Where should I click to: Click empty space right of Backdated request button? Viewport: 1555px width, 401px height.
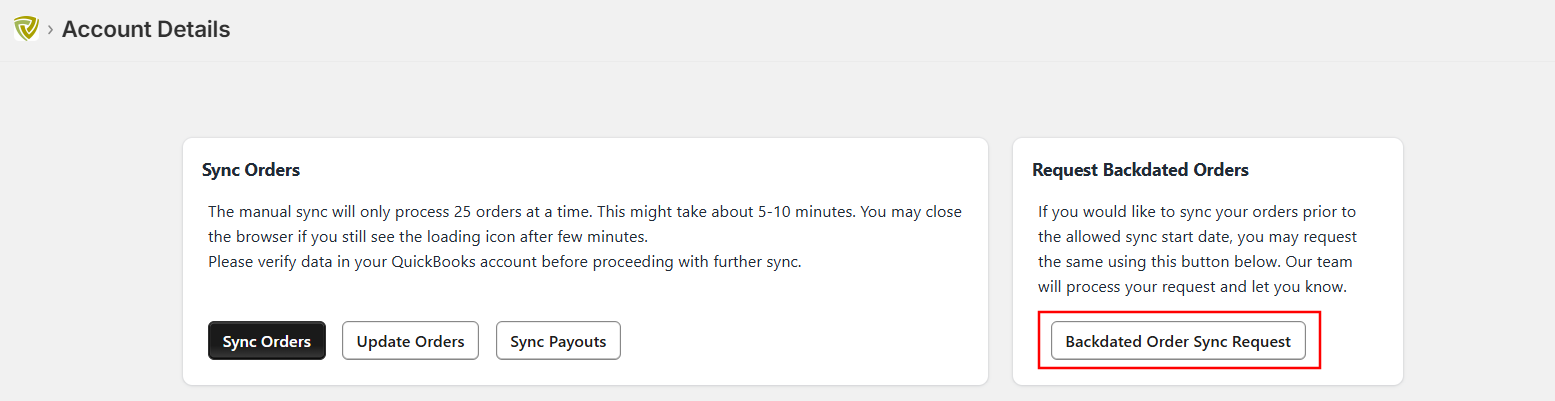1360,341
